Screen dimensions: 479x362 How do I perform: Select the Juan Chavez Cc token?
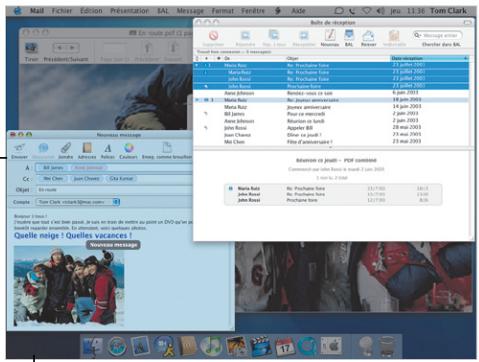[x=87, y=179]
